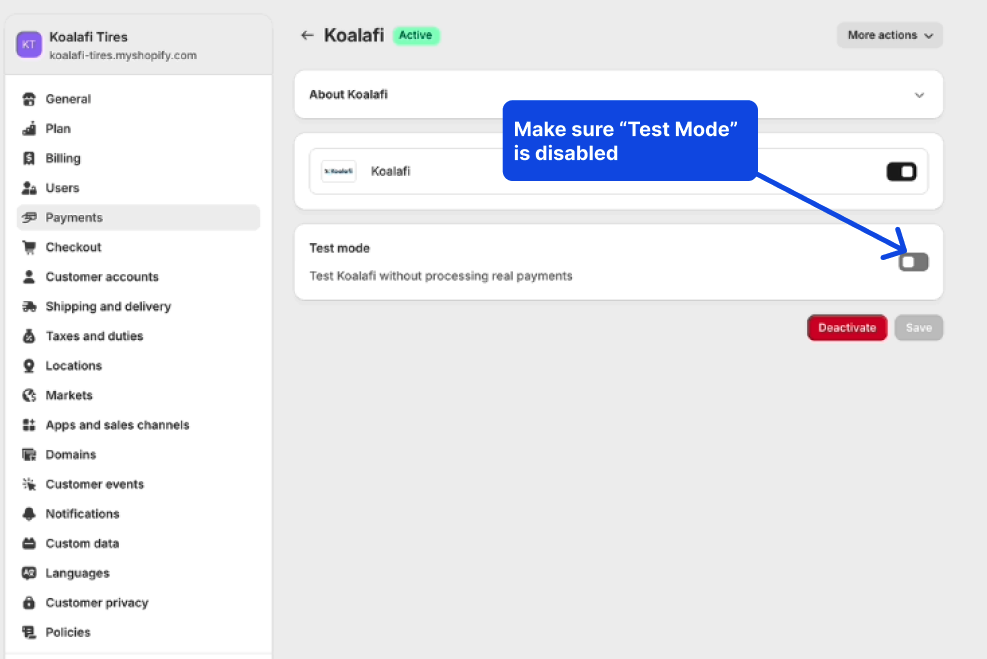Click the Users people icon
The width and height of the screenshot is (987, 659).
pos(29,188)
